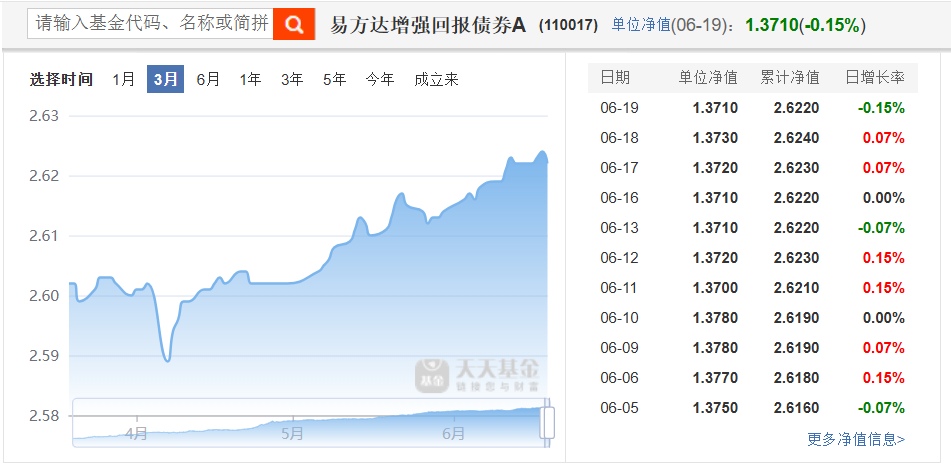Click the 06-10 date row
This screenshot has width=951, height=470.
tap(753, 318)
